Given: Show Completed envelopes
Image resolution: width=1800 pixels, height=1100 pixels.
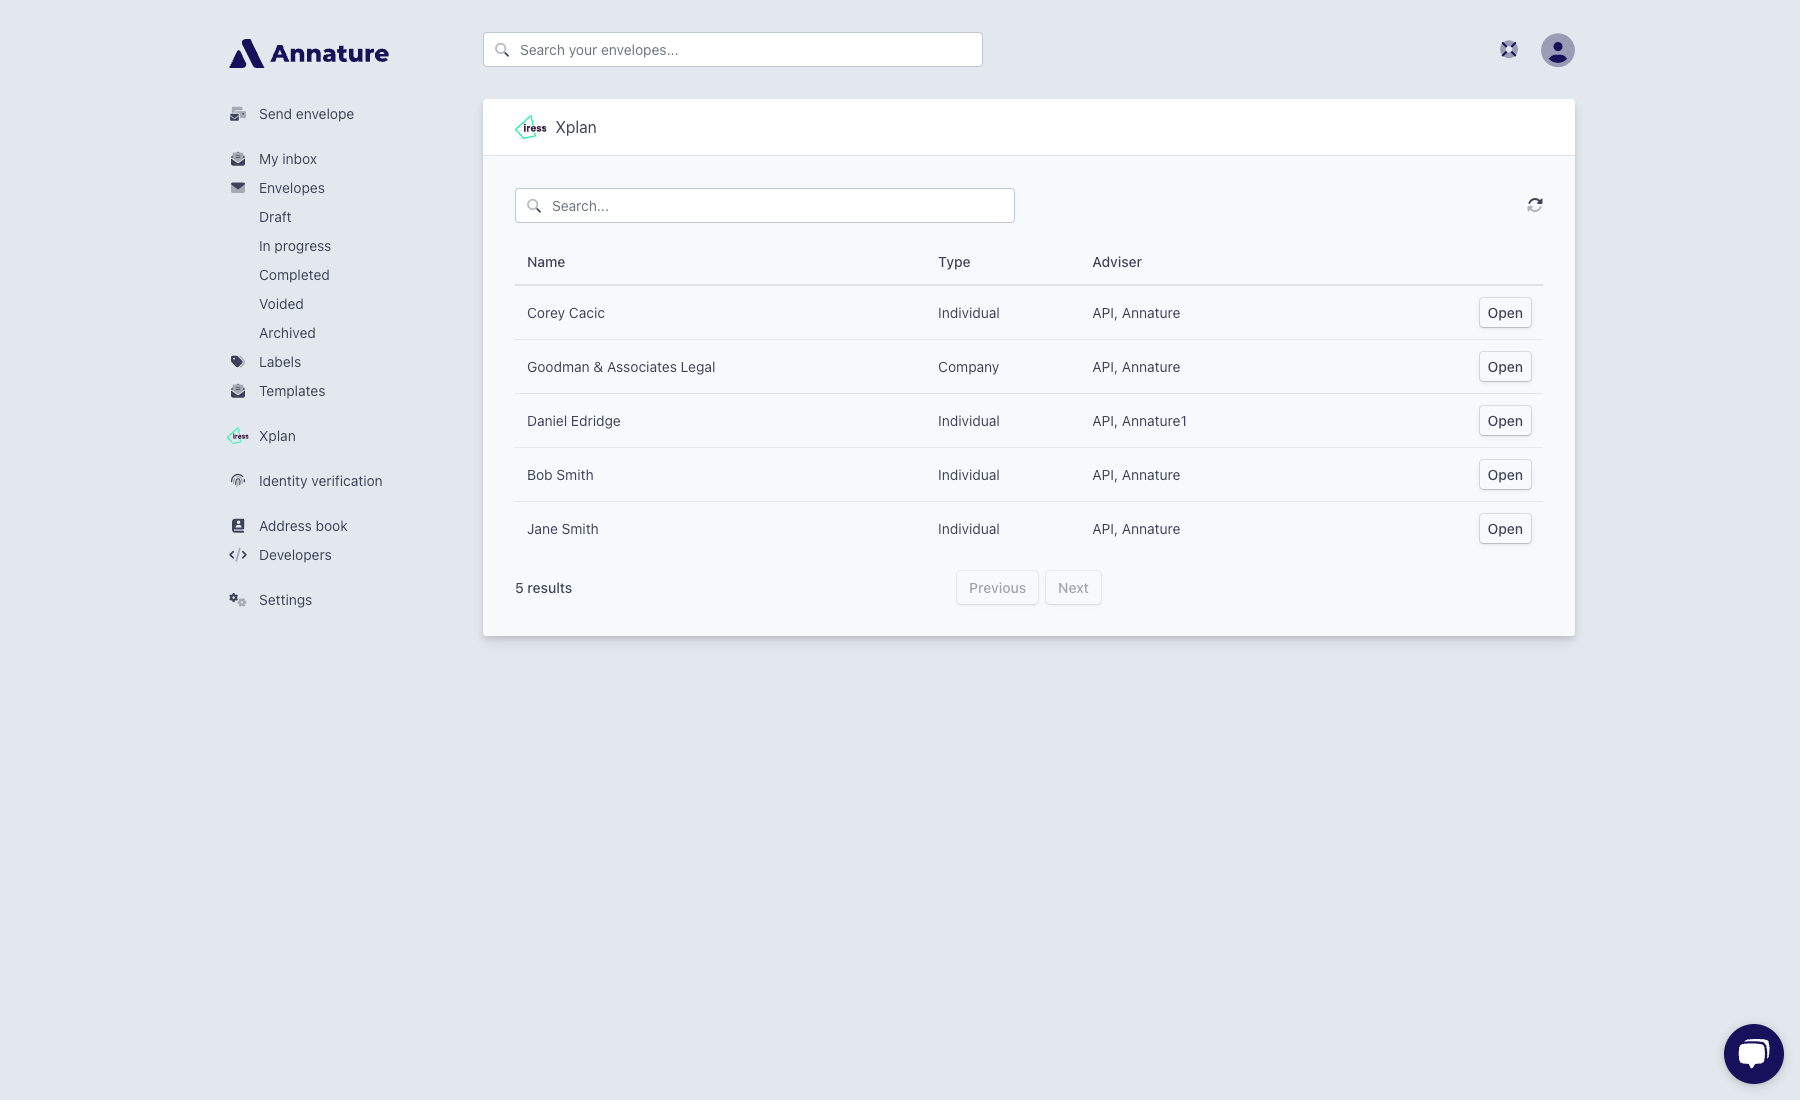Looking at the screenshot, I should pyautogui.click(x=294, y=275).
